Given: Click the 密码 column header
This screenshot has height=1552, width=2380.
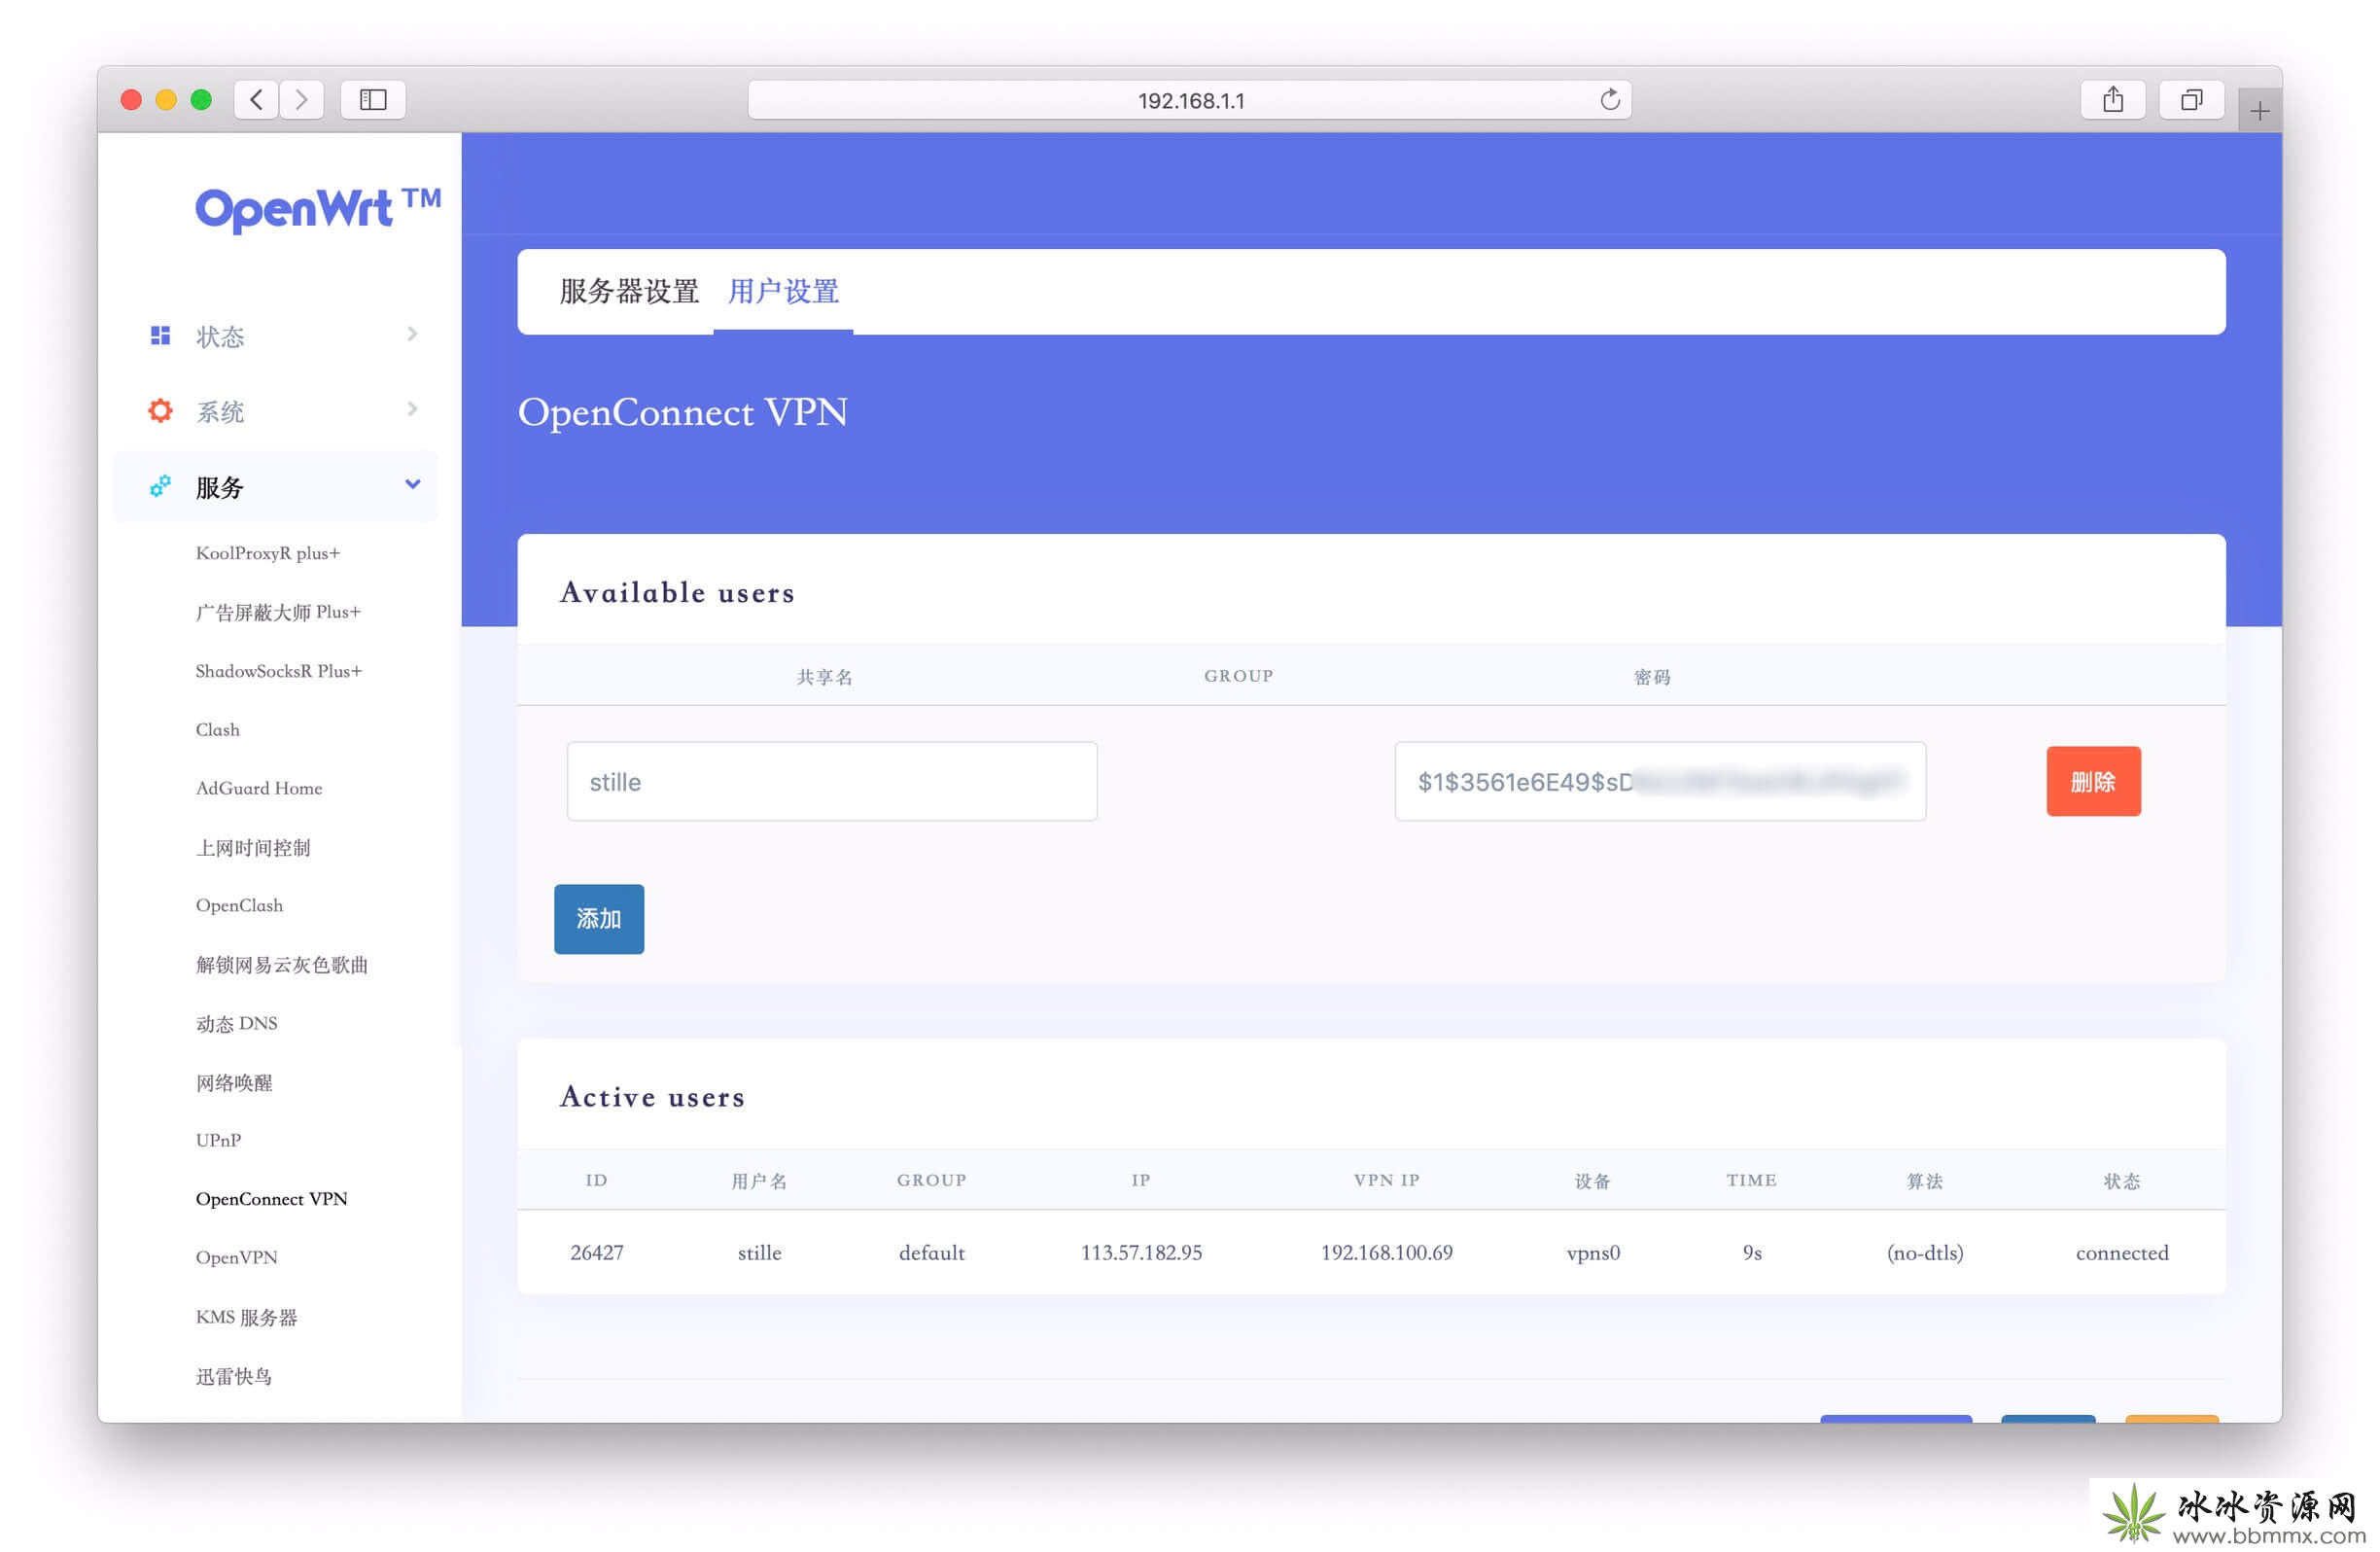Looking at the screenshot, I should tap(1652, 677).
